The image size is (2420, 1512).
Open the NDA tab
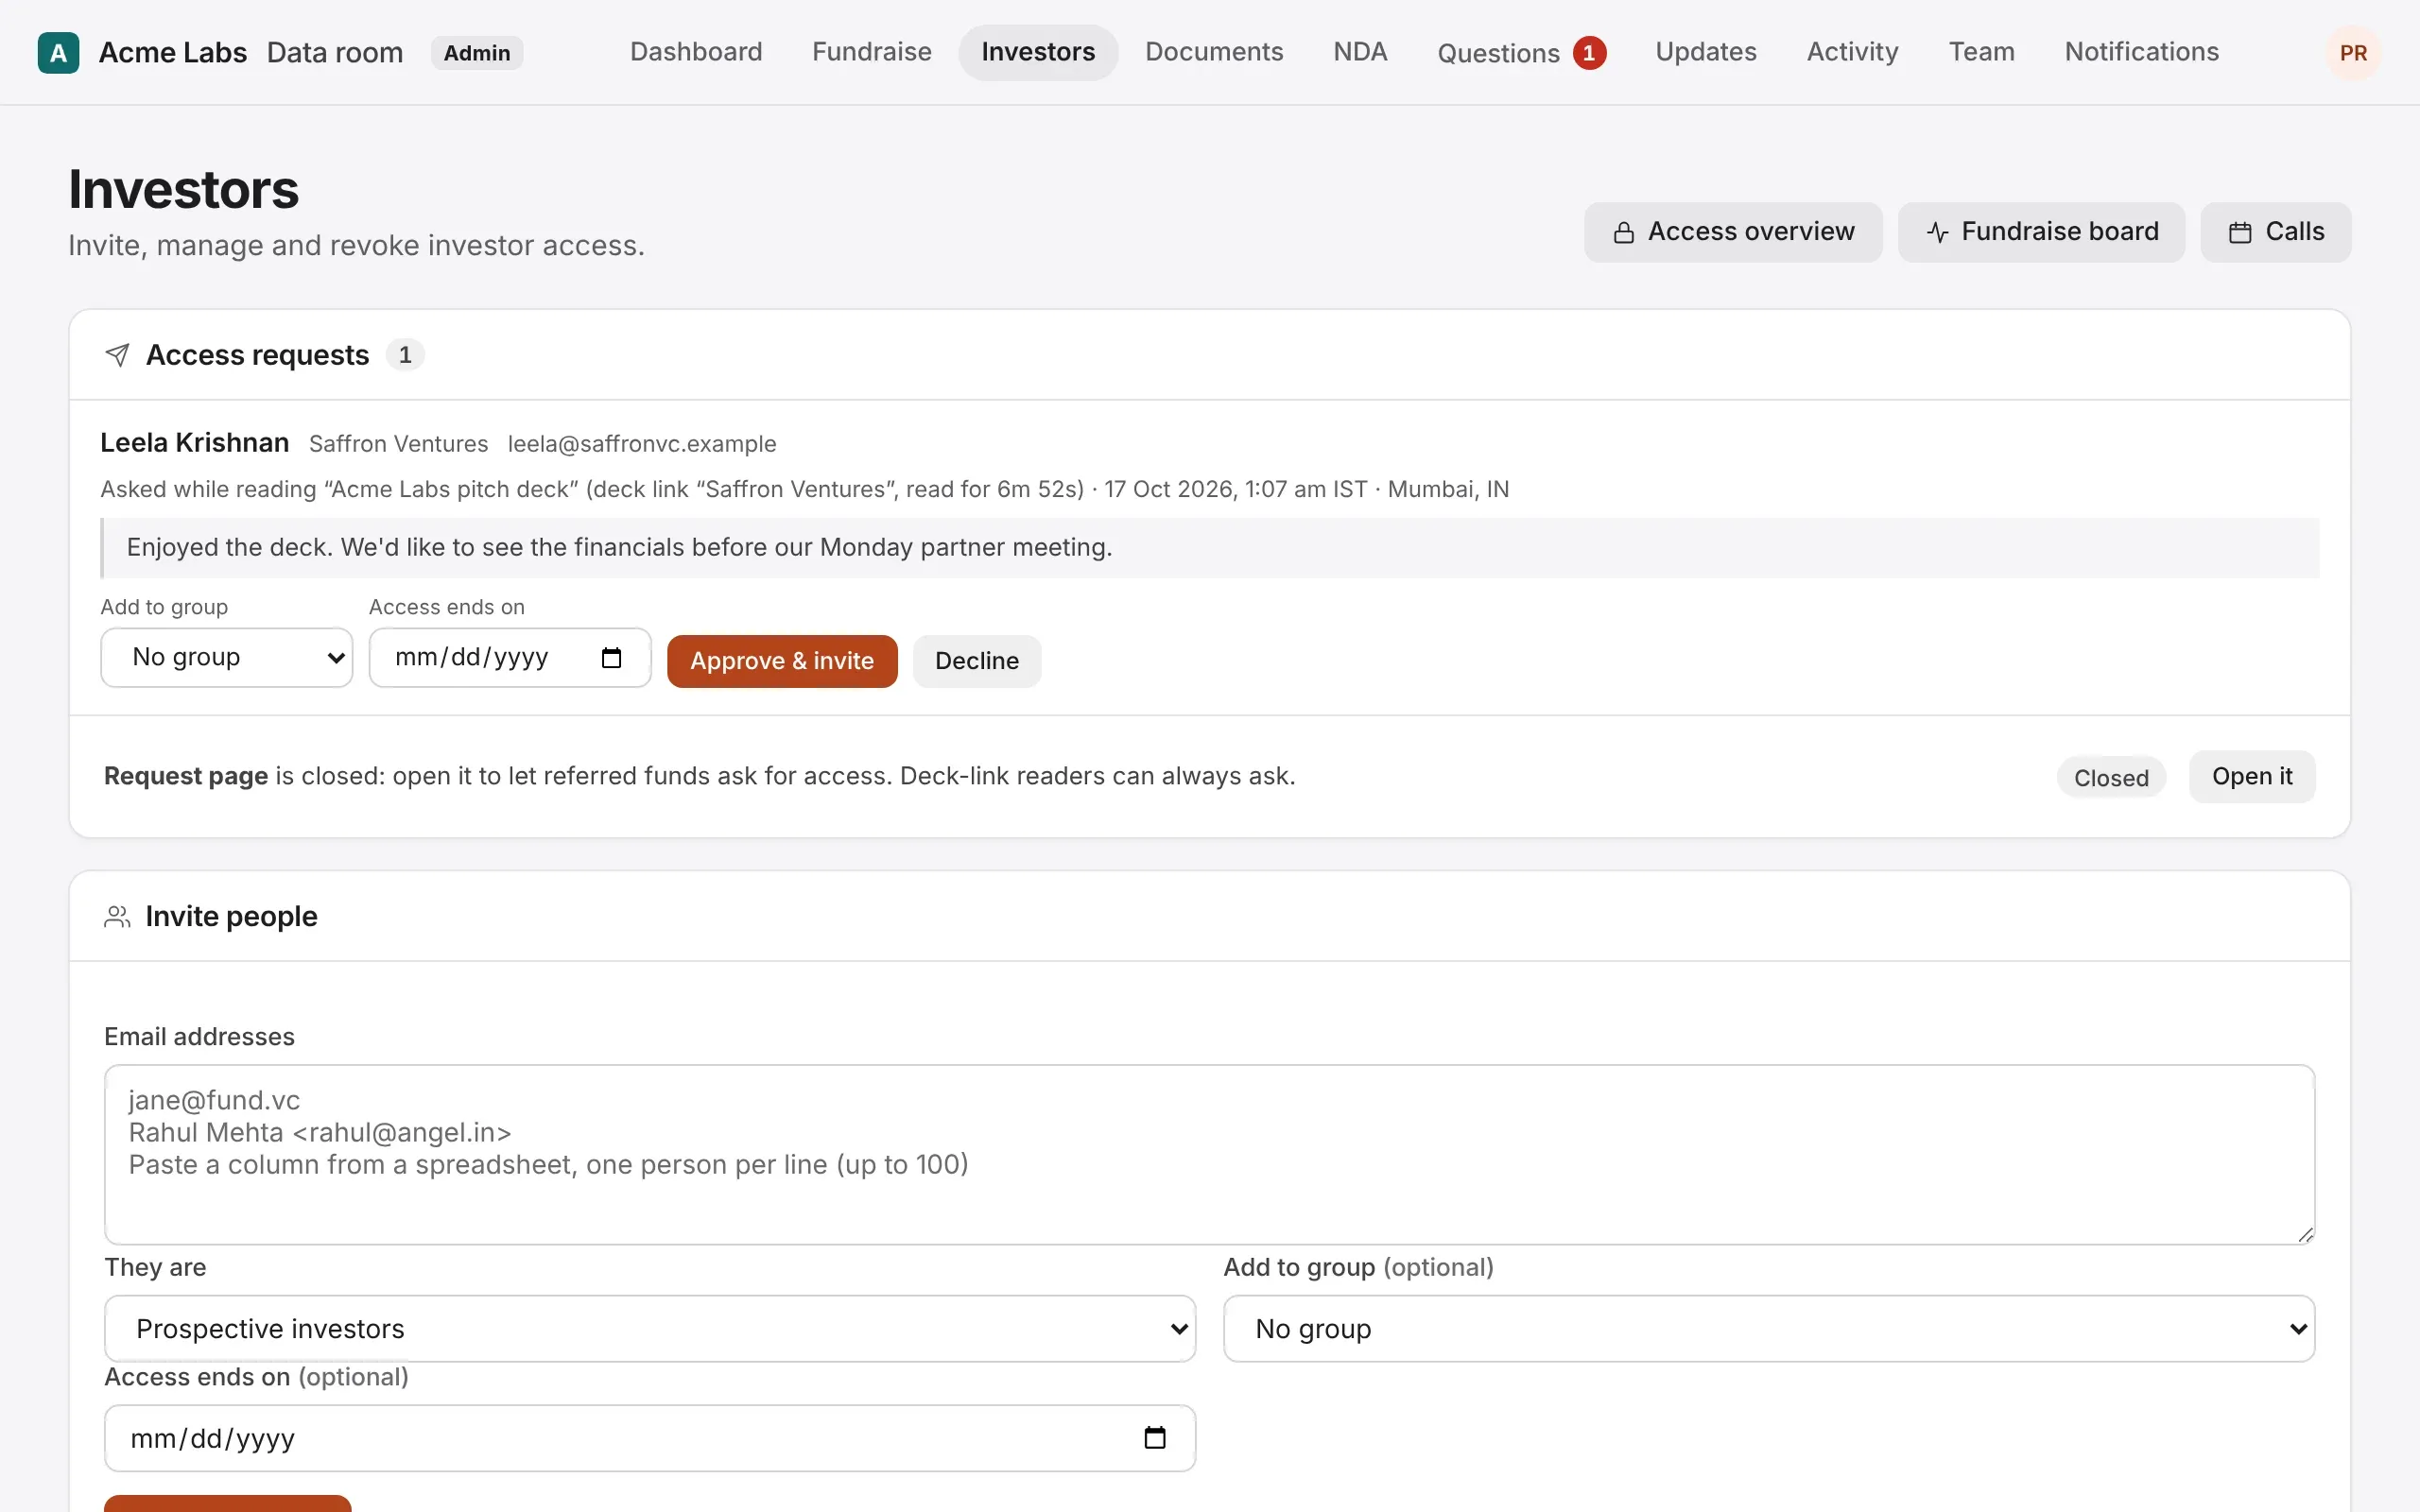click(x=1360, y=52)
